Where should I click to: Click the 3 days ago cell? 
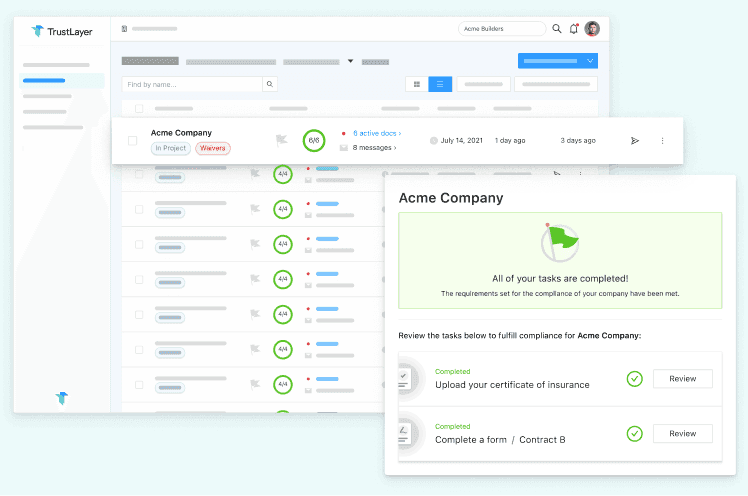click(578, 141)
